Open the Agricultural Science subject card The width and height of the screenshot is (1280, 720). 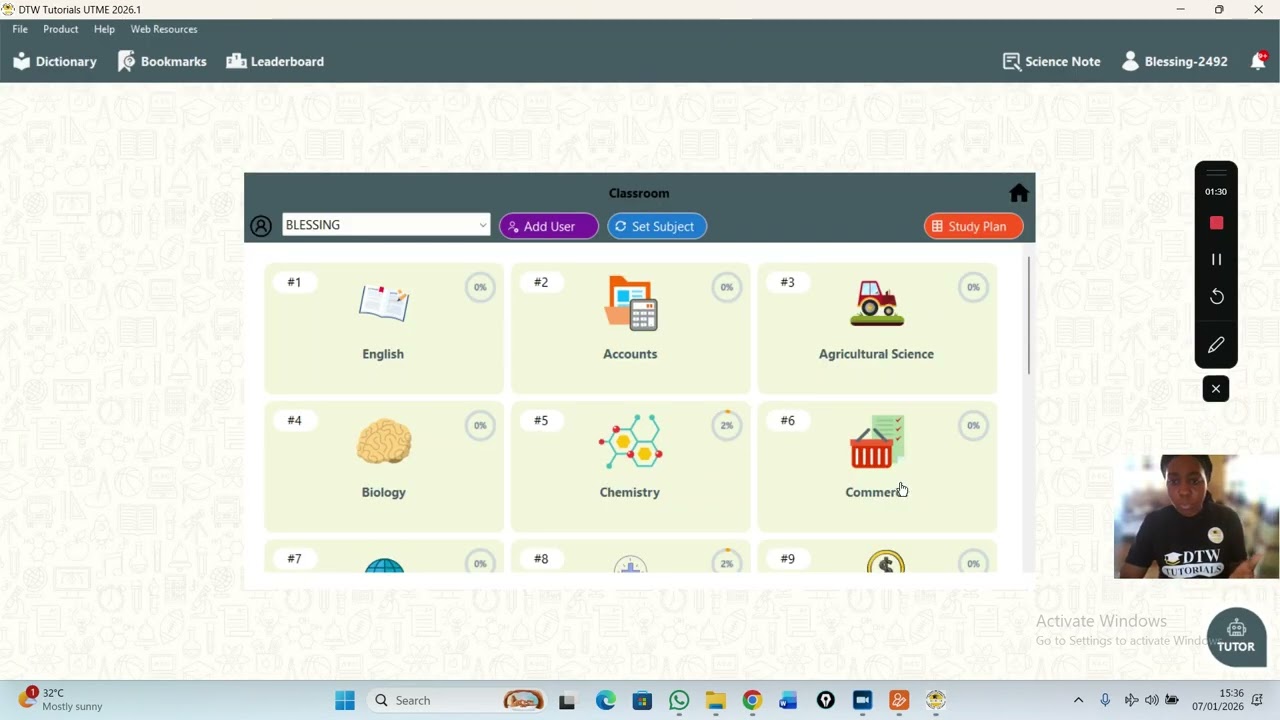click(x=877, y=328)
